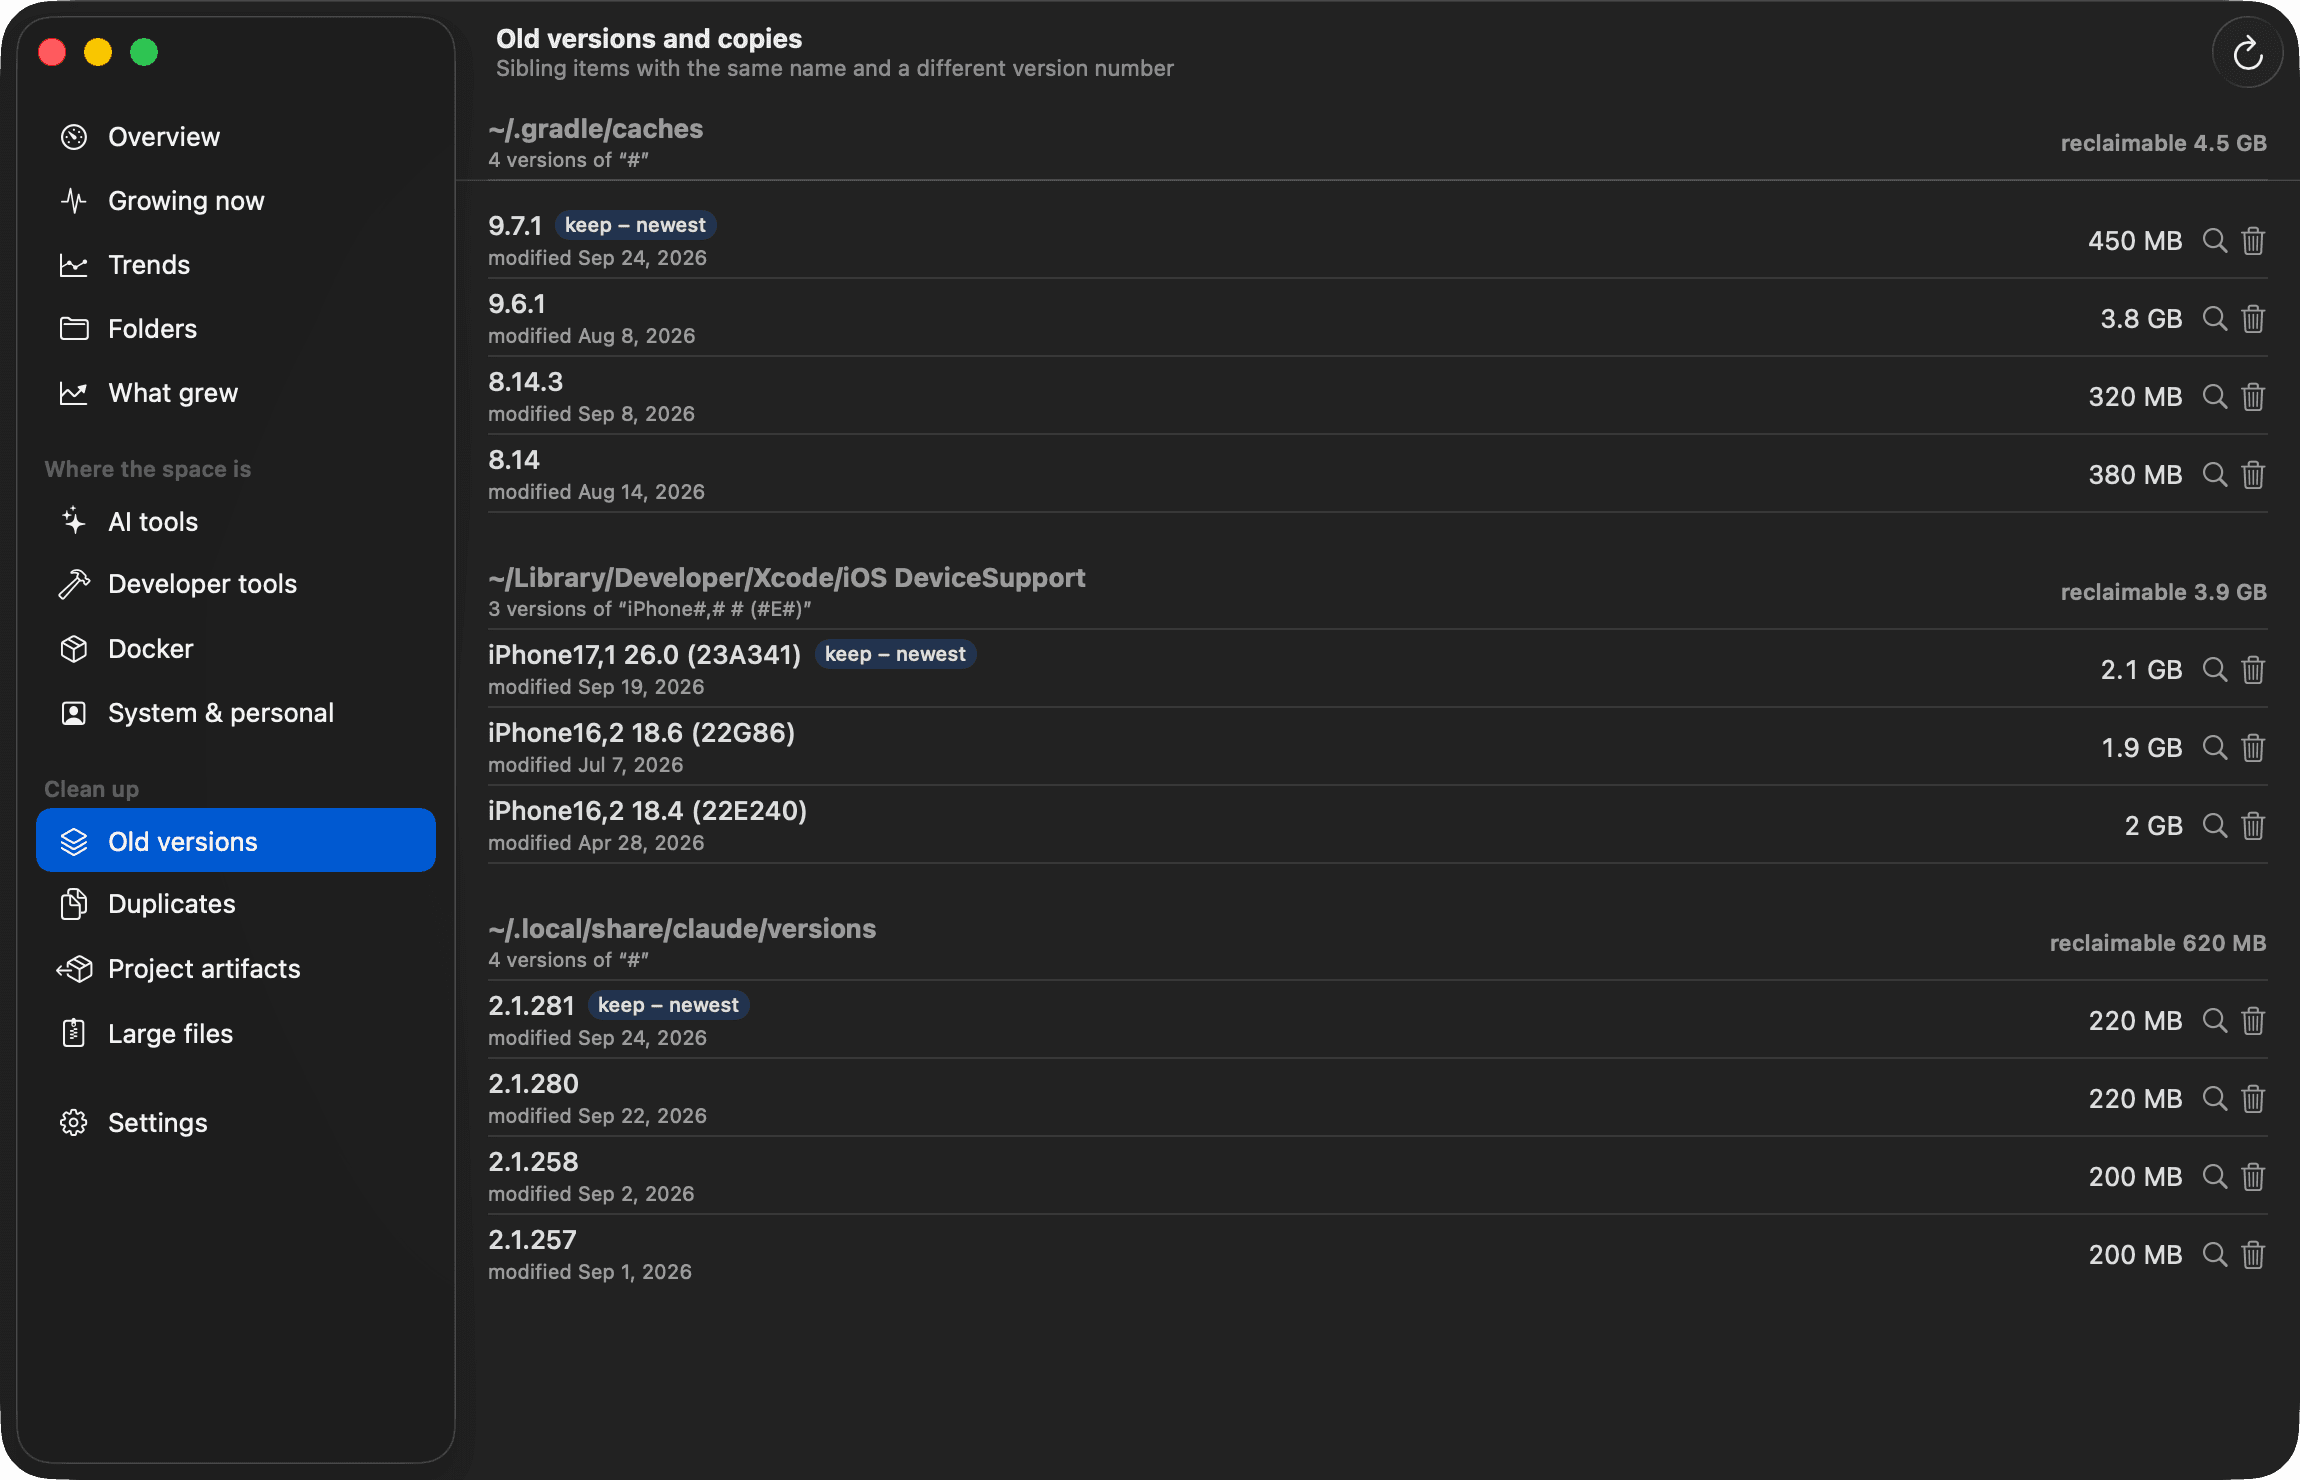
Task: Go to Project artifacts
Action: (x=236, y=969)
